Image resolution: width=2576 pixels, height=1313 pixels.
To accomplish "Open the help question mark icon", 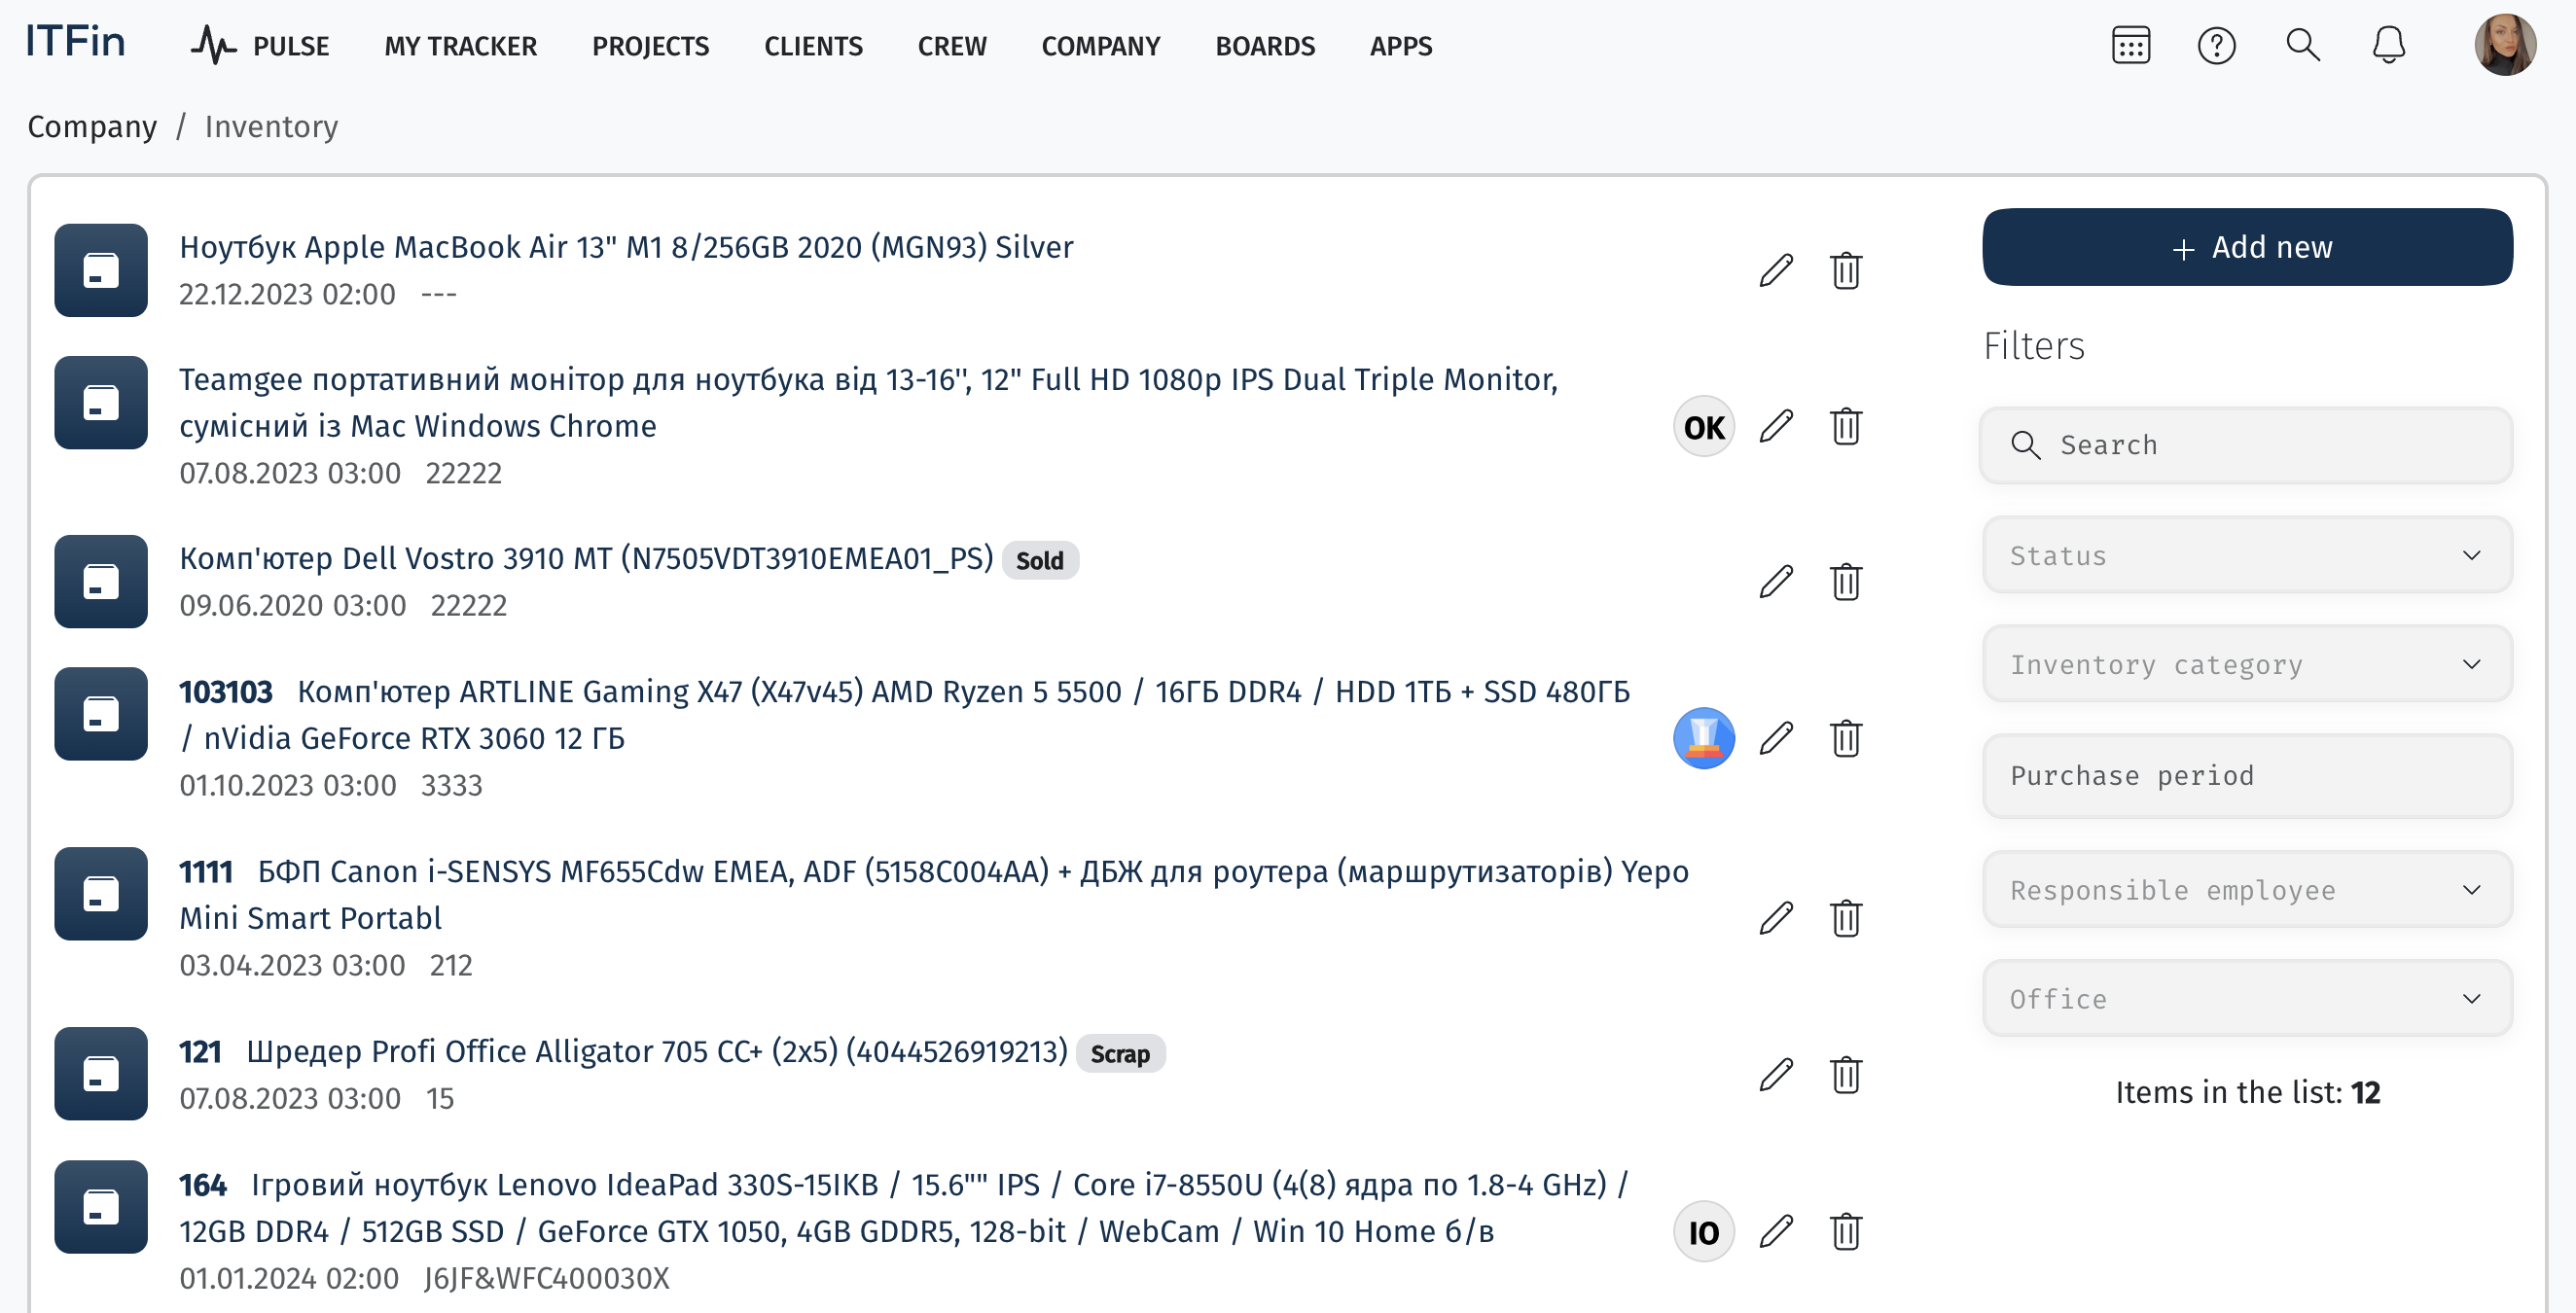I will (x=2216, y=46).
